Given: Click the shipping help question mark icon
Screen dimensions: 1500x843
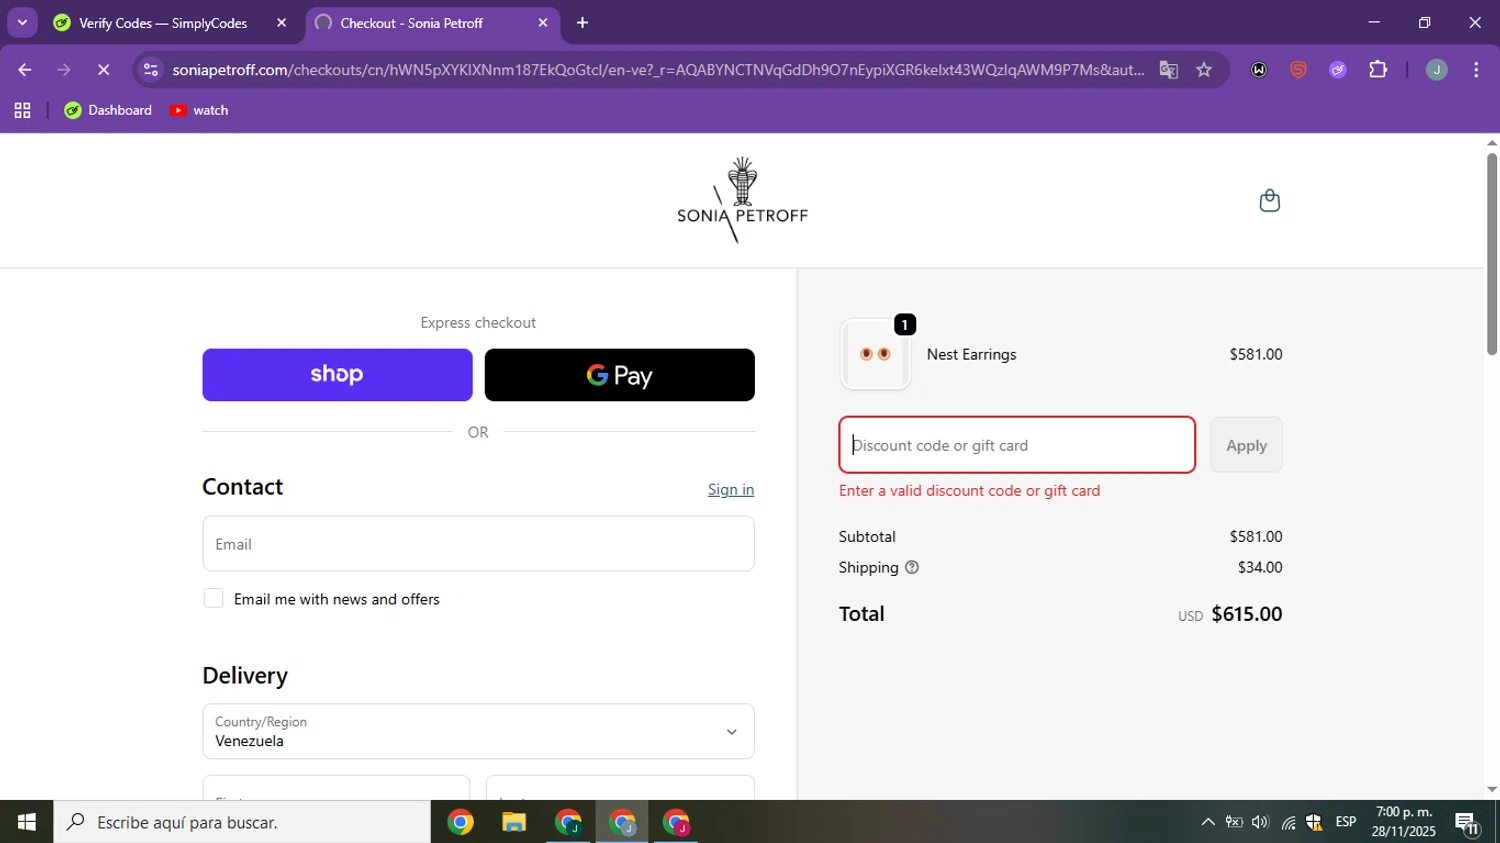Looking at the screenshot, I should coord(912,567).
